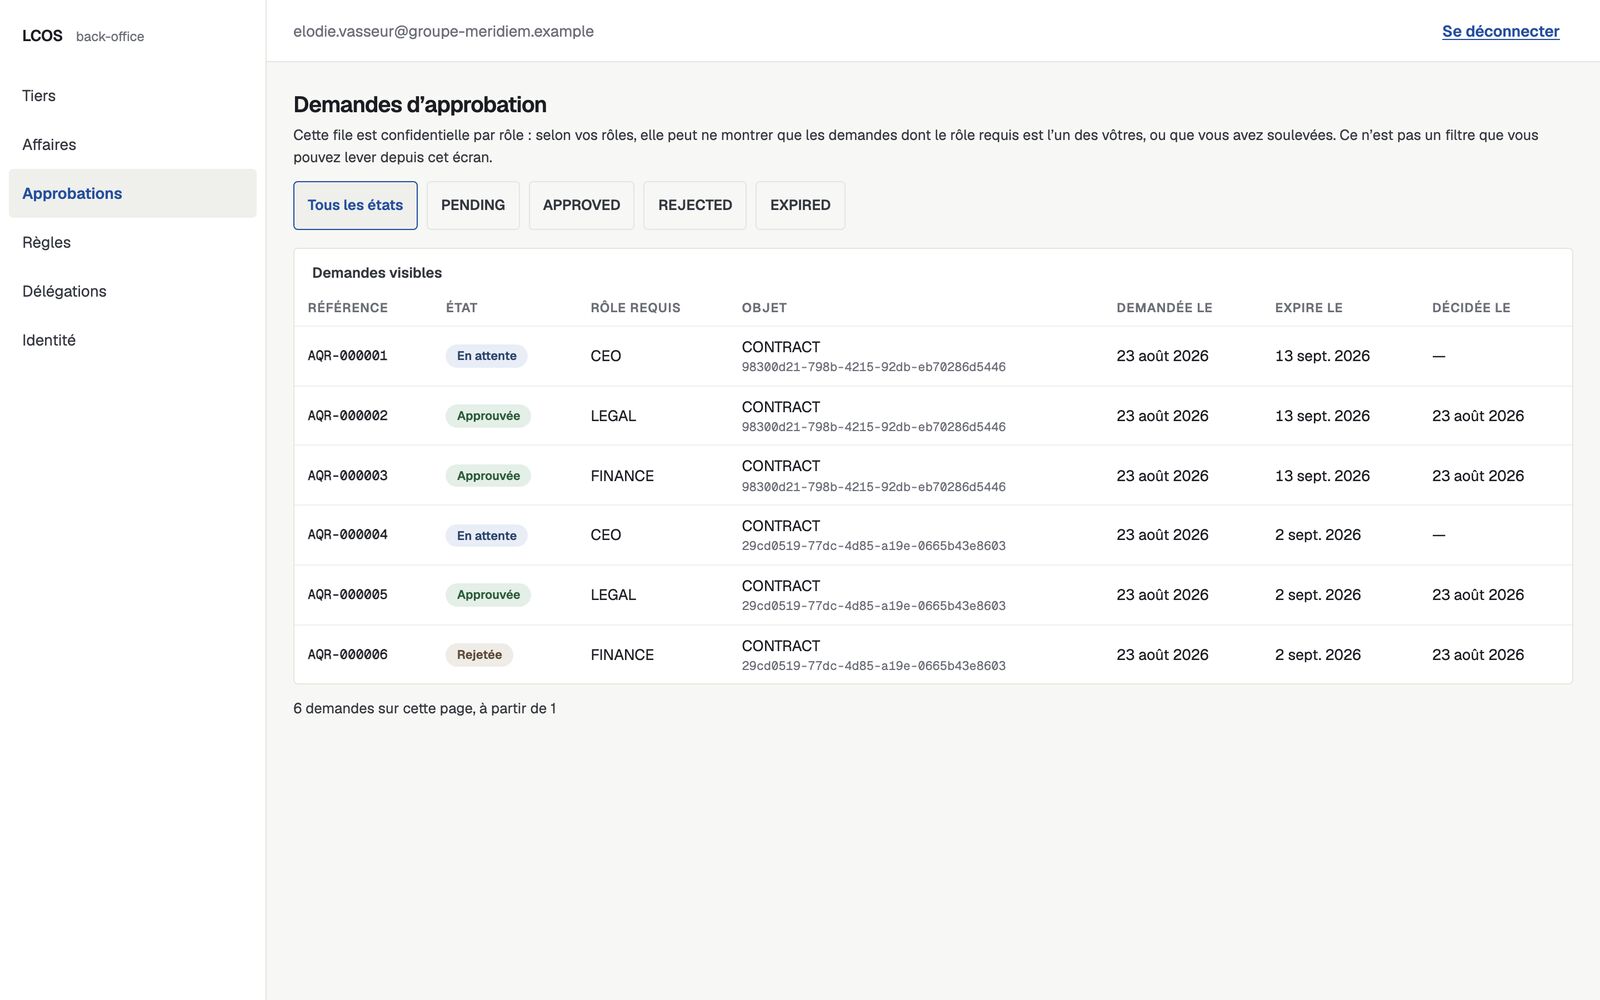Click Approuvée badge in AQR-000002 row
This screenshot has height=1000, width=1600.
(x=488, y=416)
